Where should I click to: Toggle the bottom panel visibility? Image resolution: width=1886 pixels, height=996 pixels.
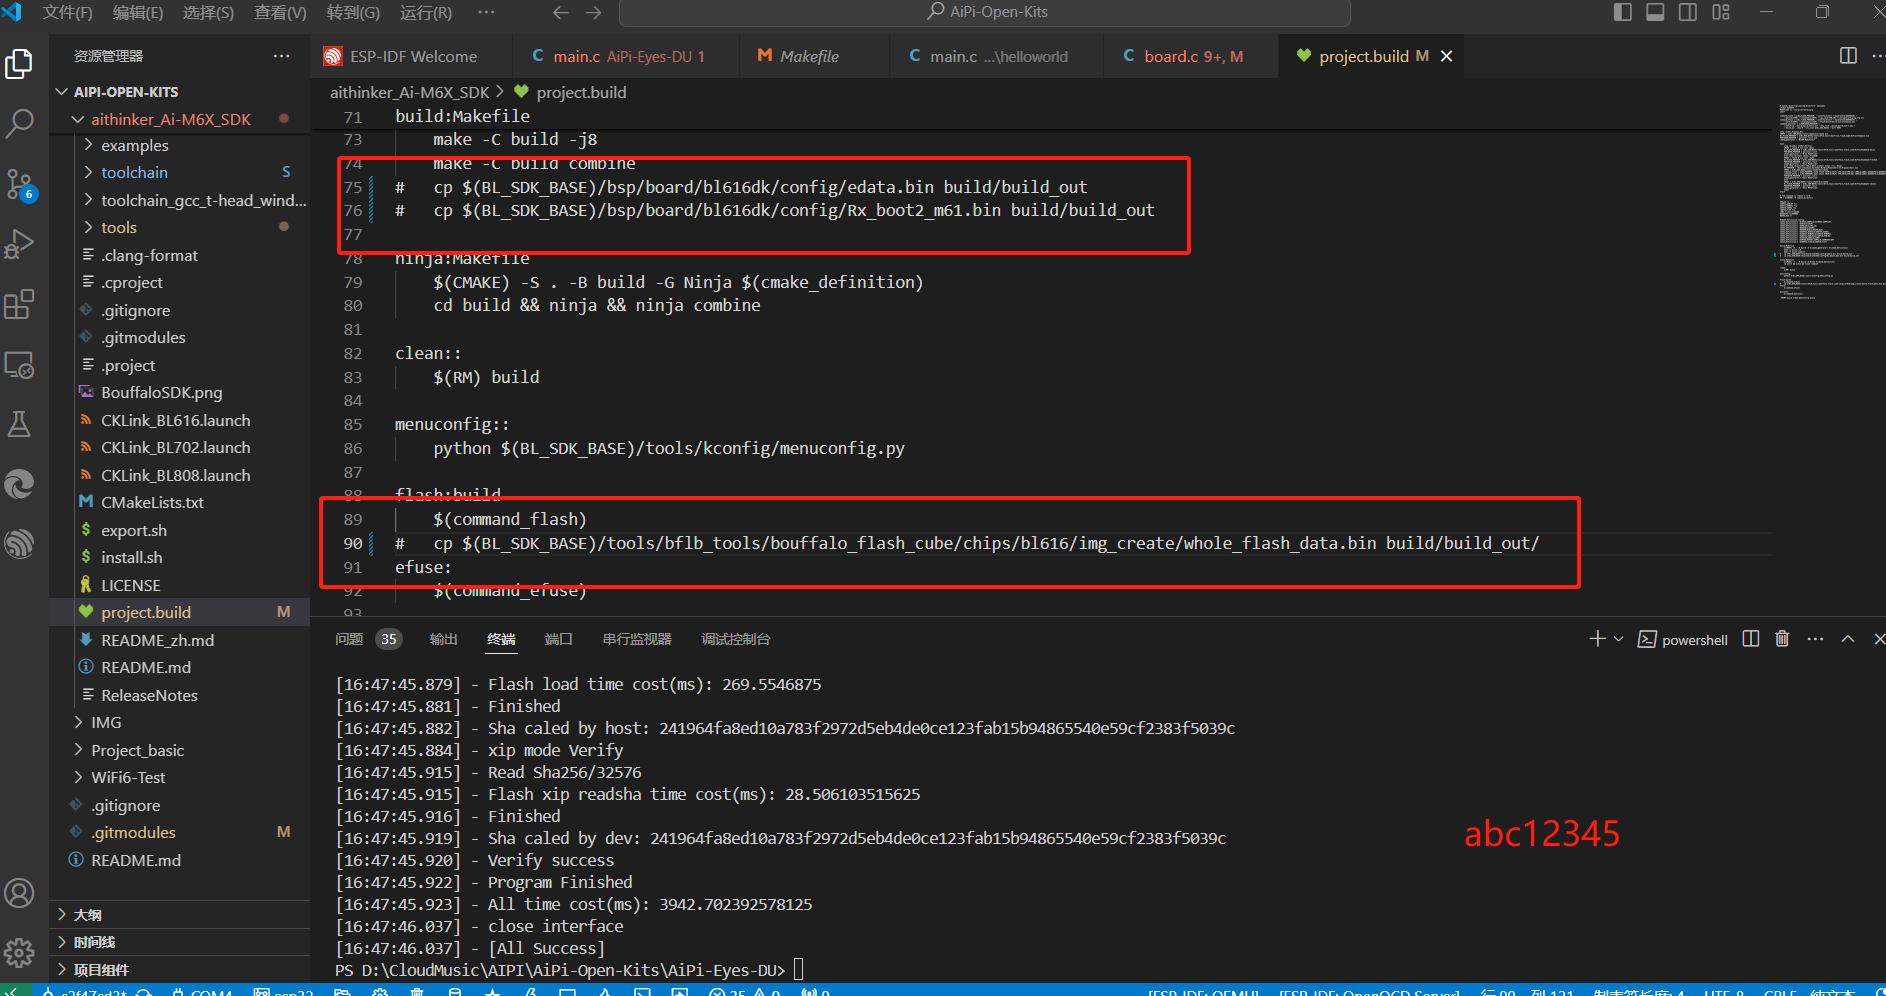(1655, 12)
